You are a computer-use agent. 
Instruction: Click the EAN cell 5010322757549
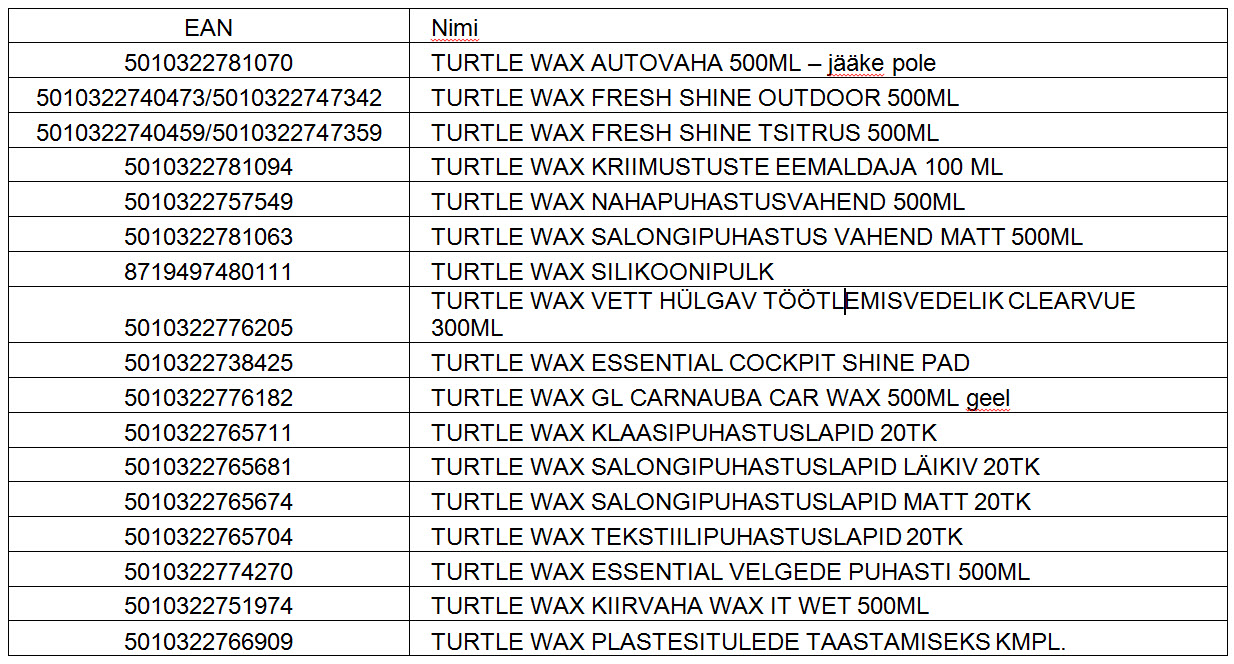coord(209,201)
